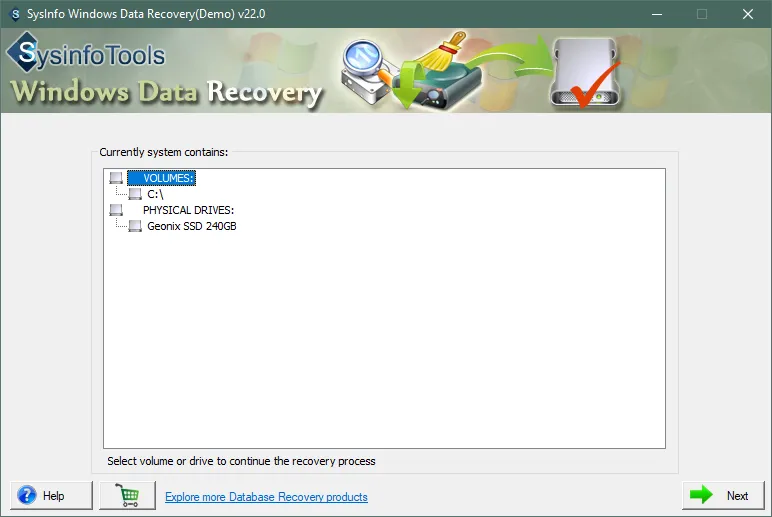Check the Geonix SSD 240GB checkbox

135,226
